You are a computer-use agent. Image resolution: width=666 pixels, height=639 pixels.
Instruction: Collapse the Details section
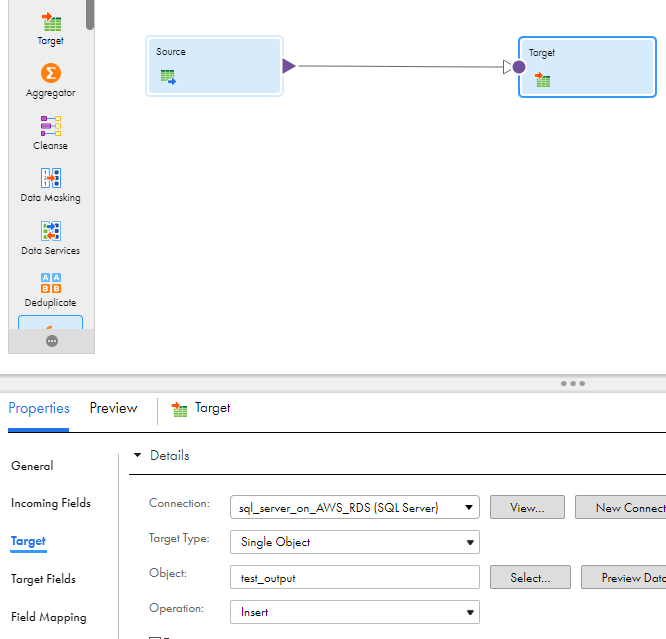[137, 455]
